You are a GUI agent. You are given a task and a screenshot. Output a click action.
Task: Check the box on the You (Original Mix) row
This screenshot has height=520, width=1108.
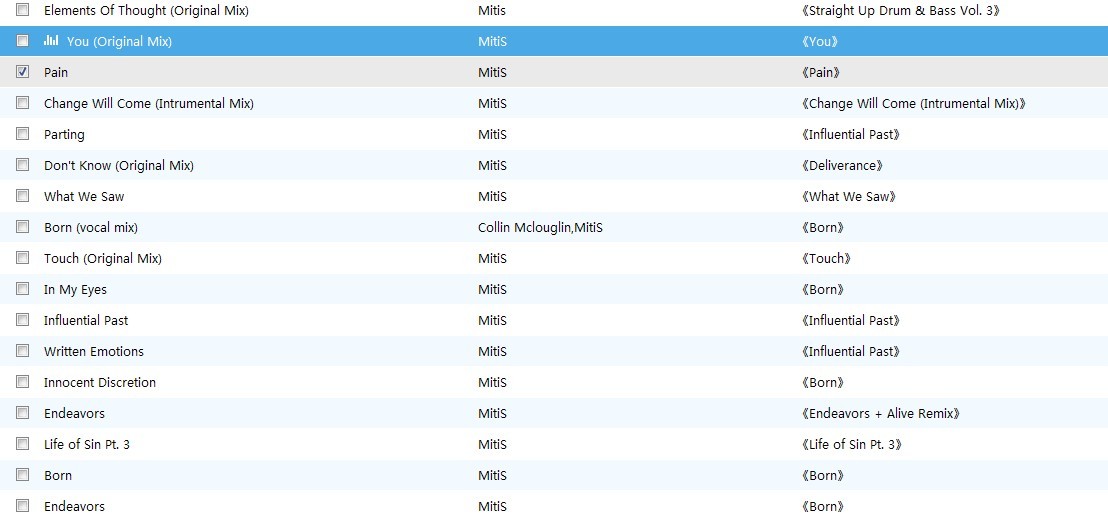point(23,41)
